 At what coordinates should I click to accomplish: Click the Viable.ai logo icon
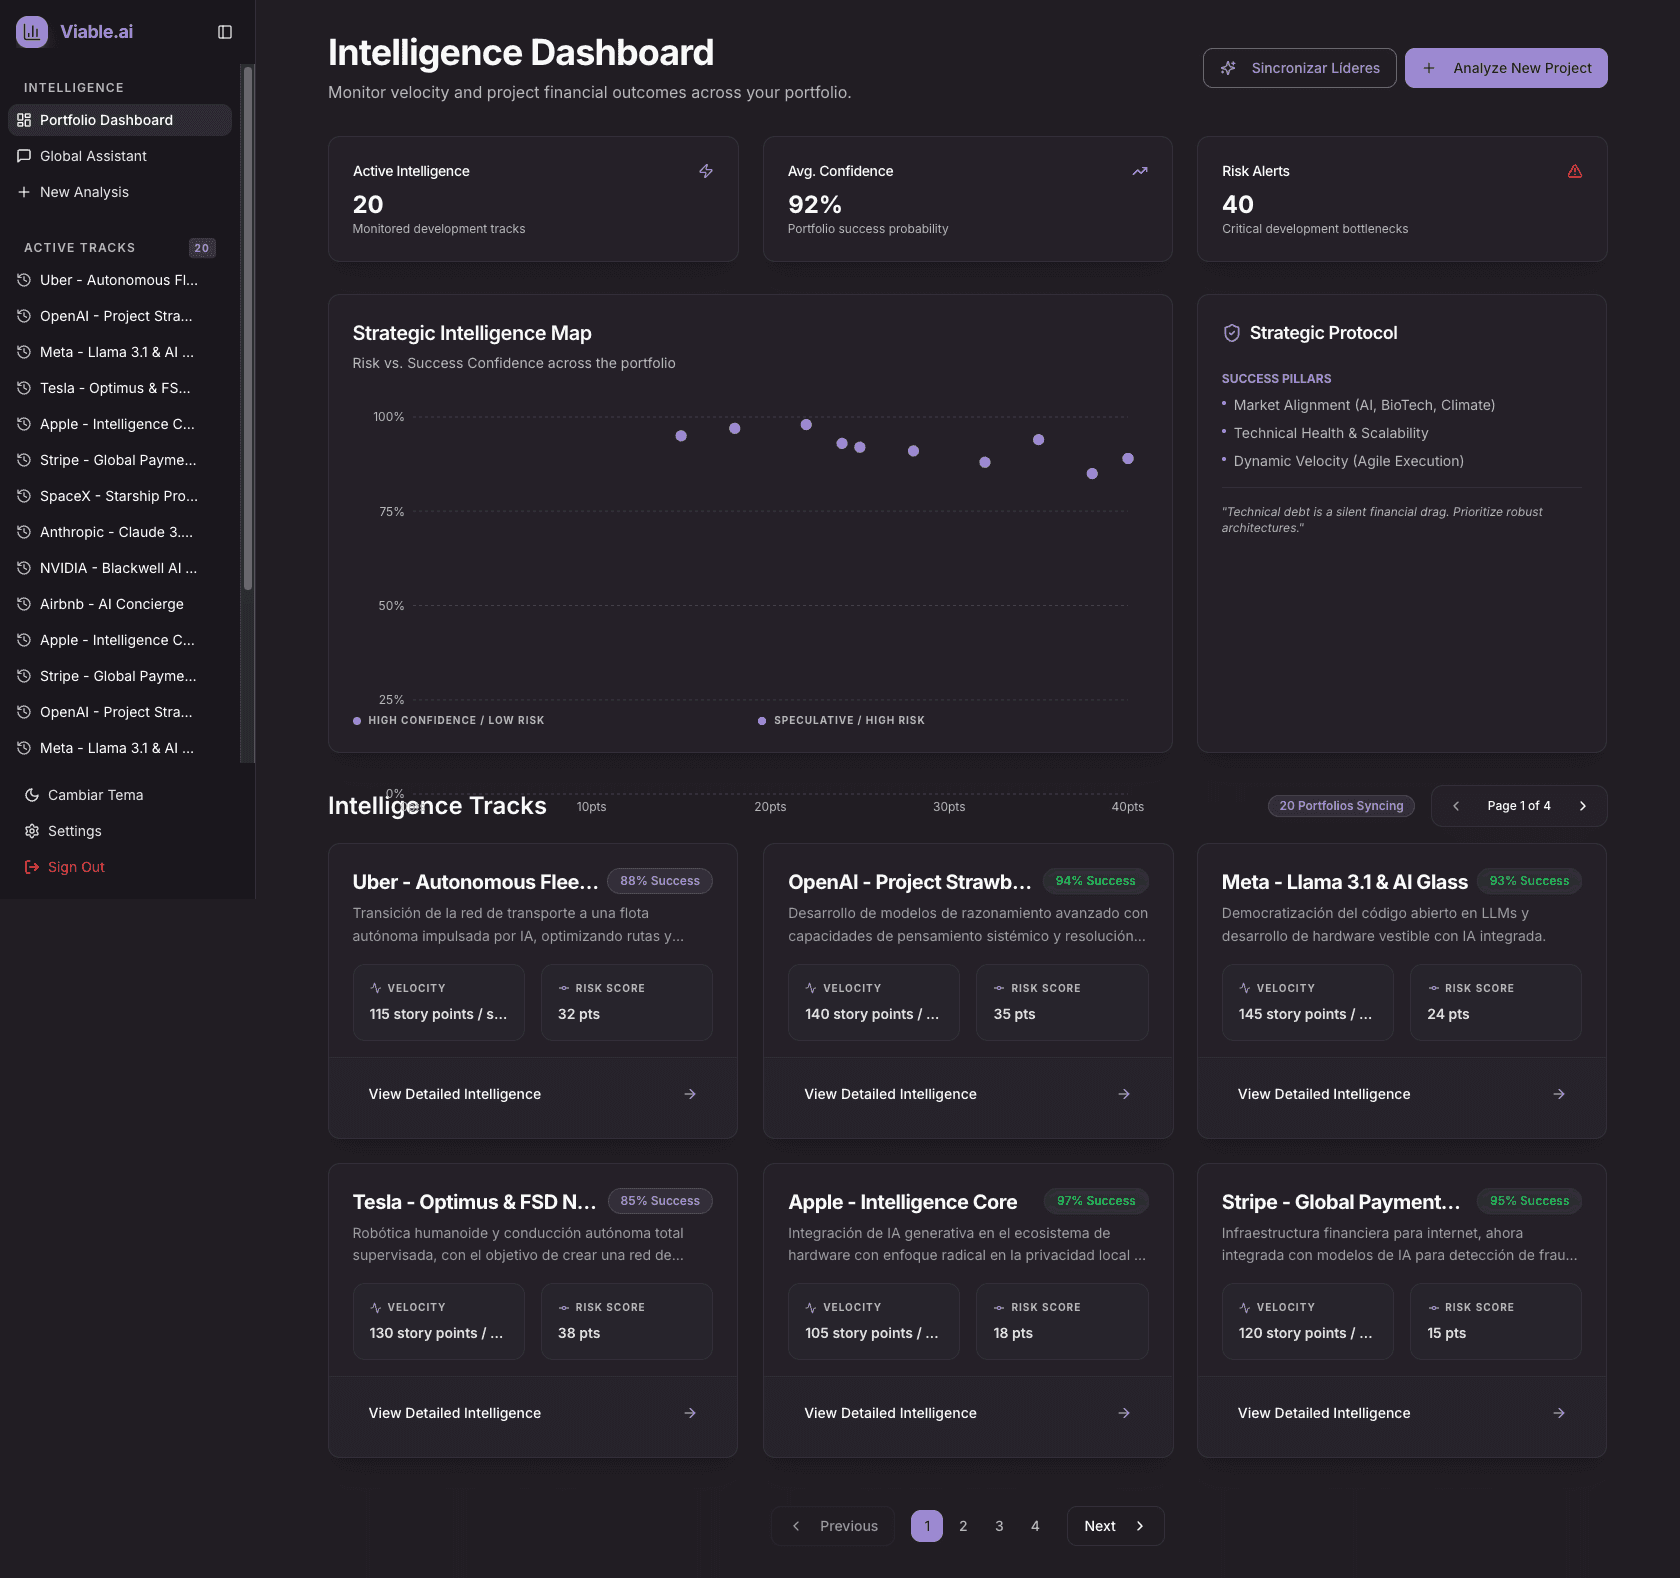pyautogui.click(x=32, y=32)
